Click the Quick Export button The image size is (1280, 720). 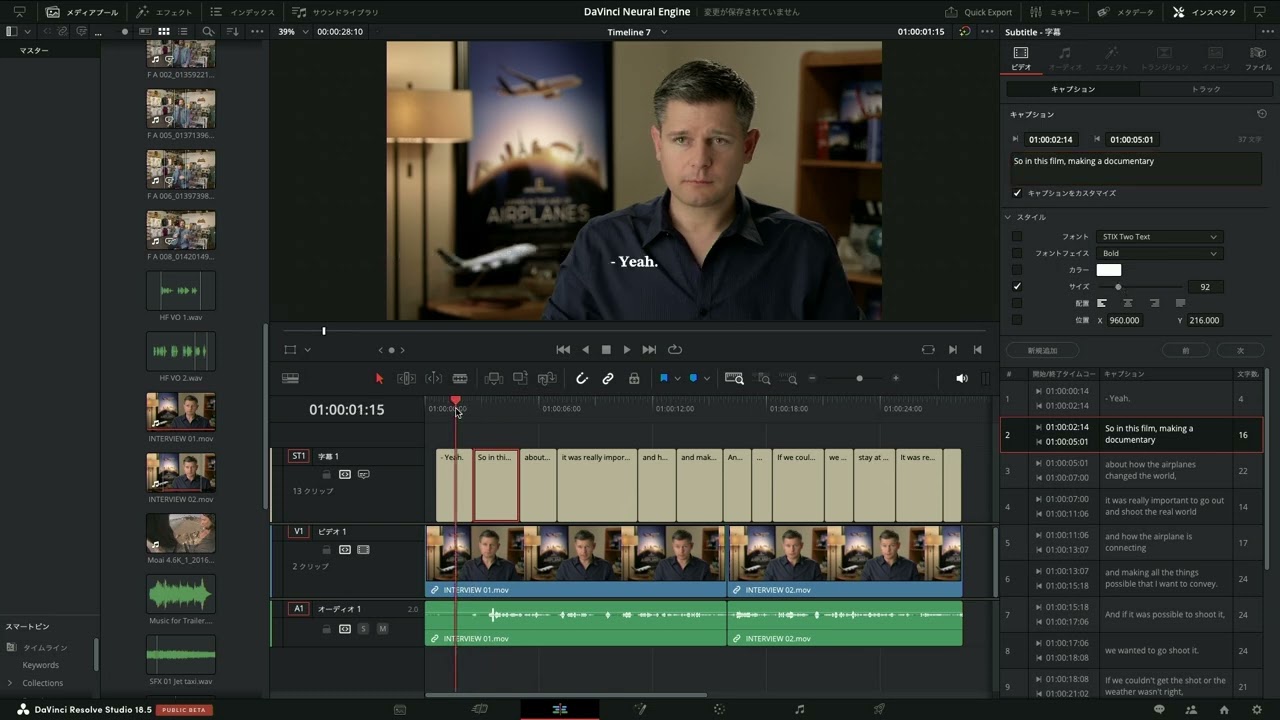(979, 12)
